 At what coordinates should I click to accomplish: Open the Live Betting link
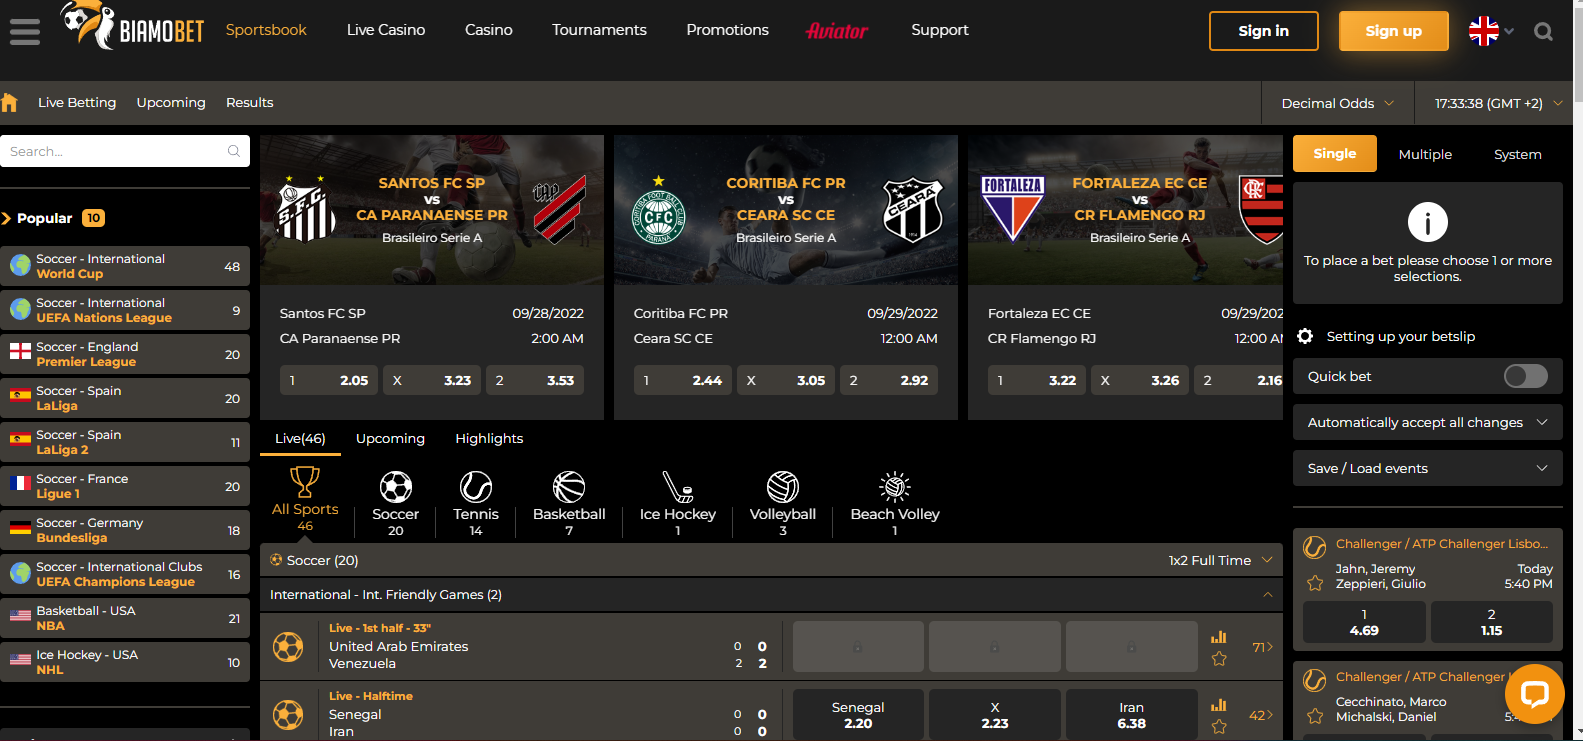pyautogui.click(x=77, y=102)
